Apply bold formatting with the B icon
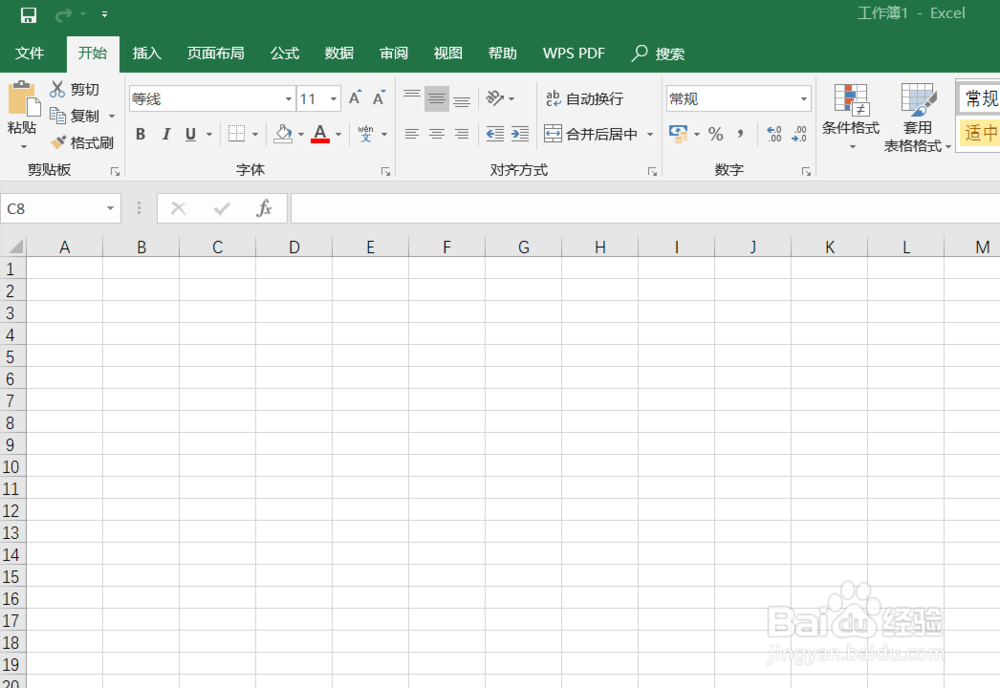Screen dimensions: 1000x688 140,133
